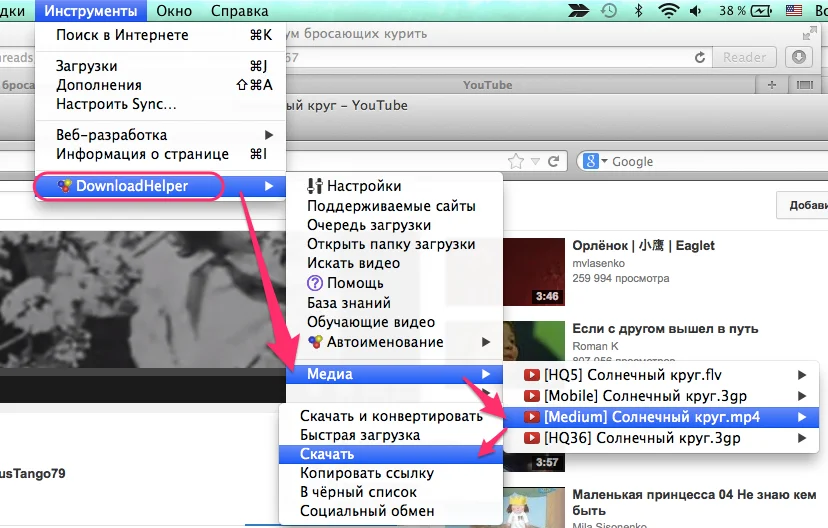The width and height of the screenshot is (828, 528).
Task: Open Помощь in DownloadHelper menu
Action: (x=394, y=283)
